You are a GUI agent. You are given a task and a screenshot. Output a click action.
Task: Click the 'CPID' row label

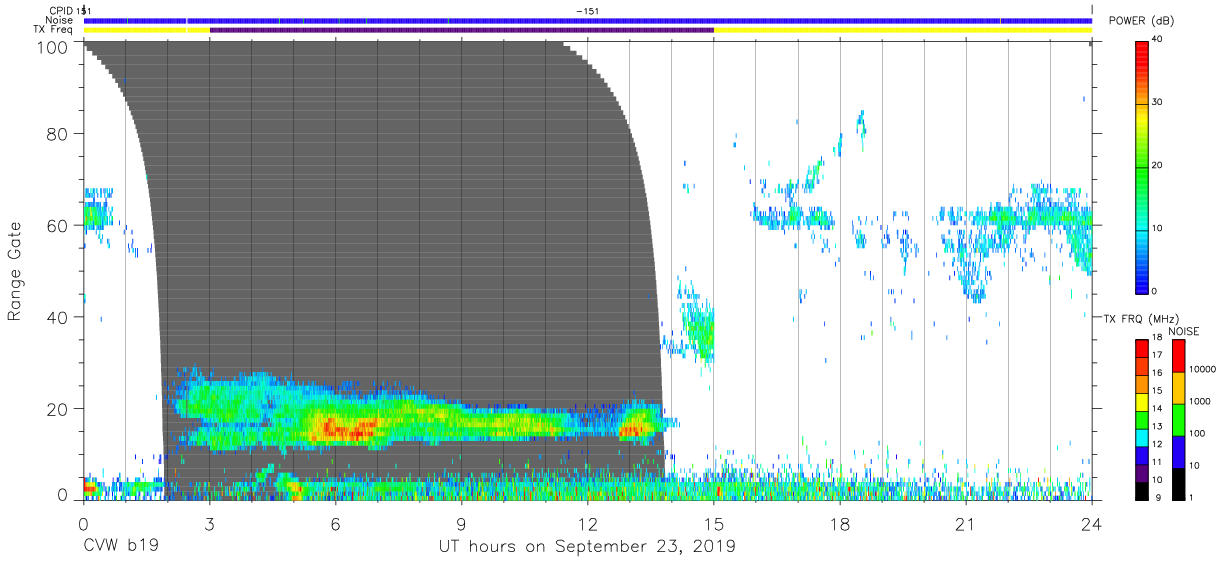click(x=63, y=10)
